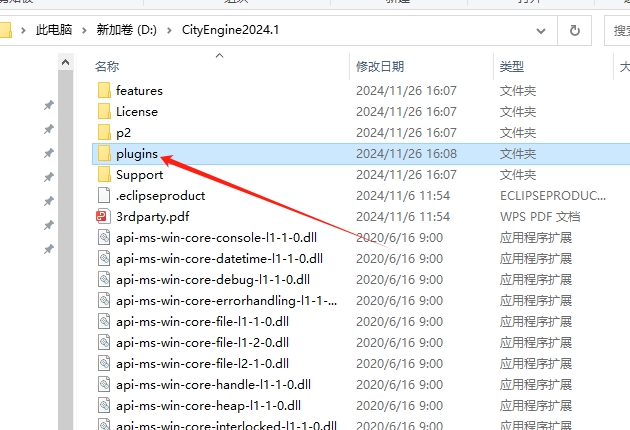Click icon of api-ms-win-core-file-l1-2-0.dll
The width and height of the screenshot is (630, 430).
104,342
